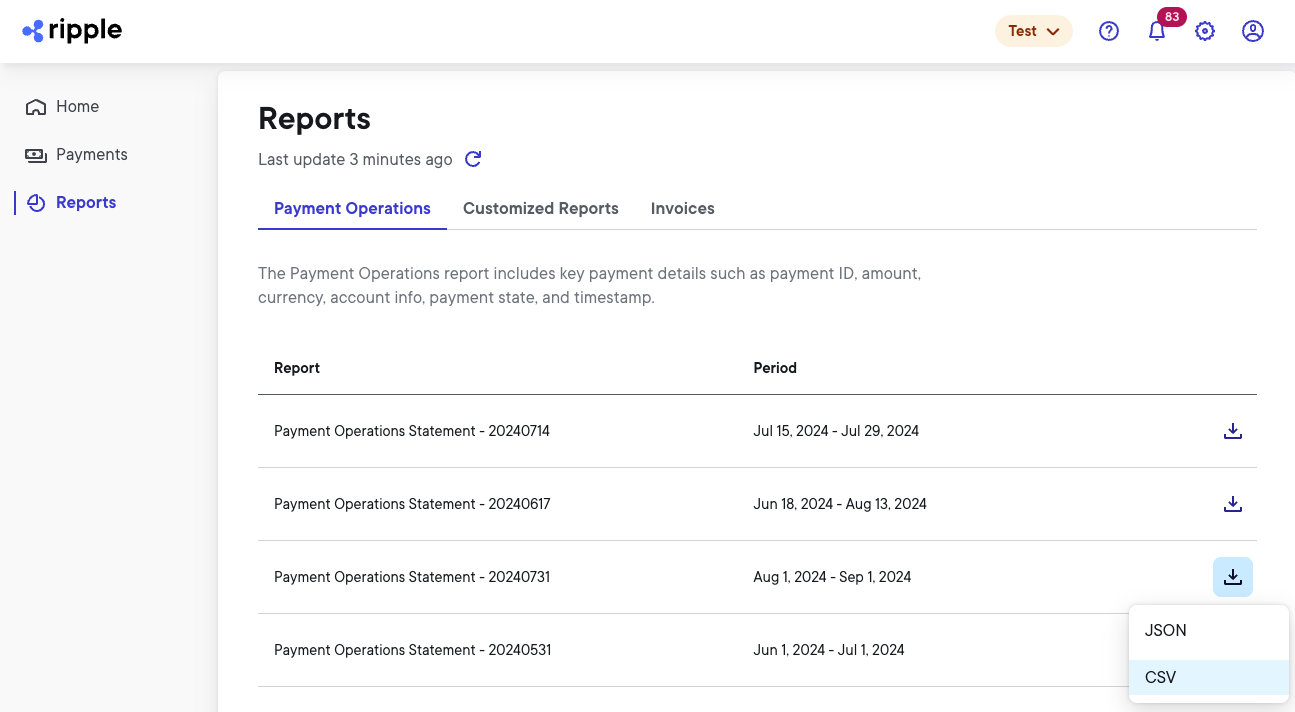Open the settings gear icon

(1205, 31)
